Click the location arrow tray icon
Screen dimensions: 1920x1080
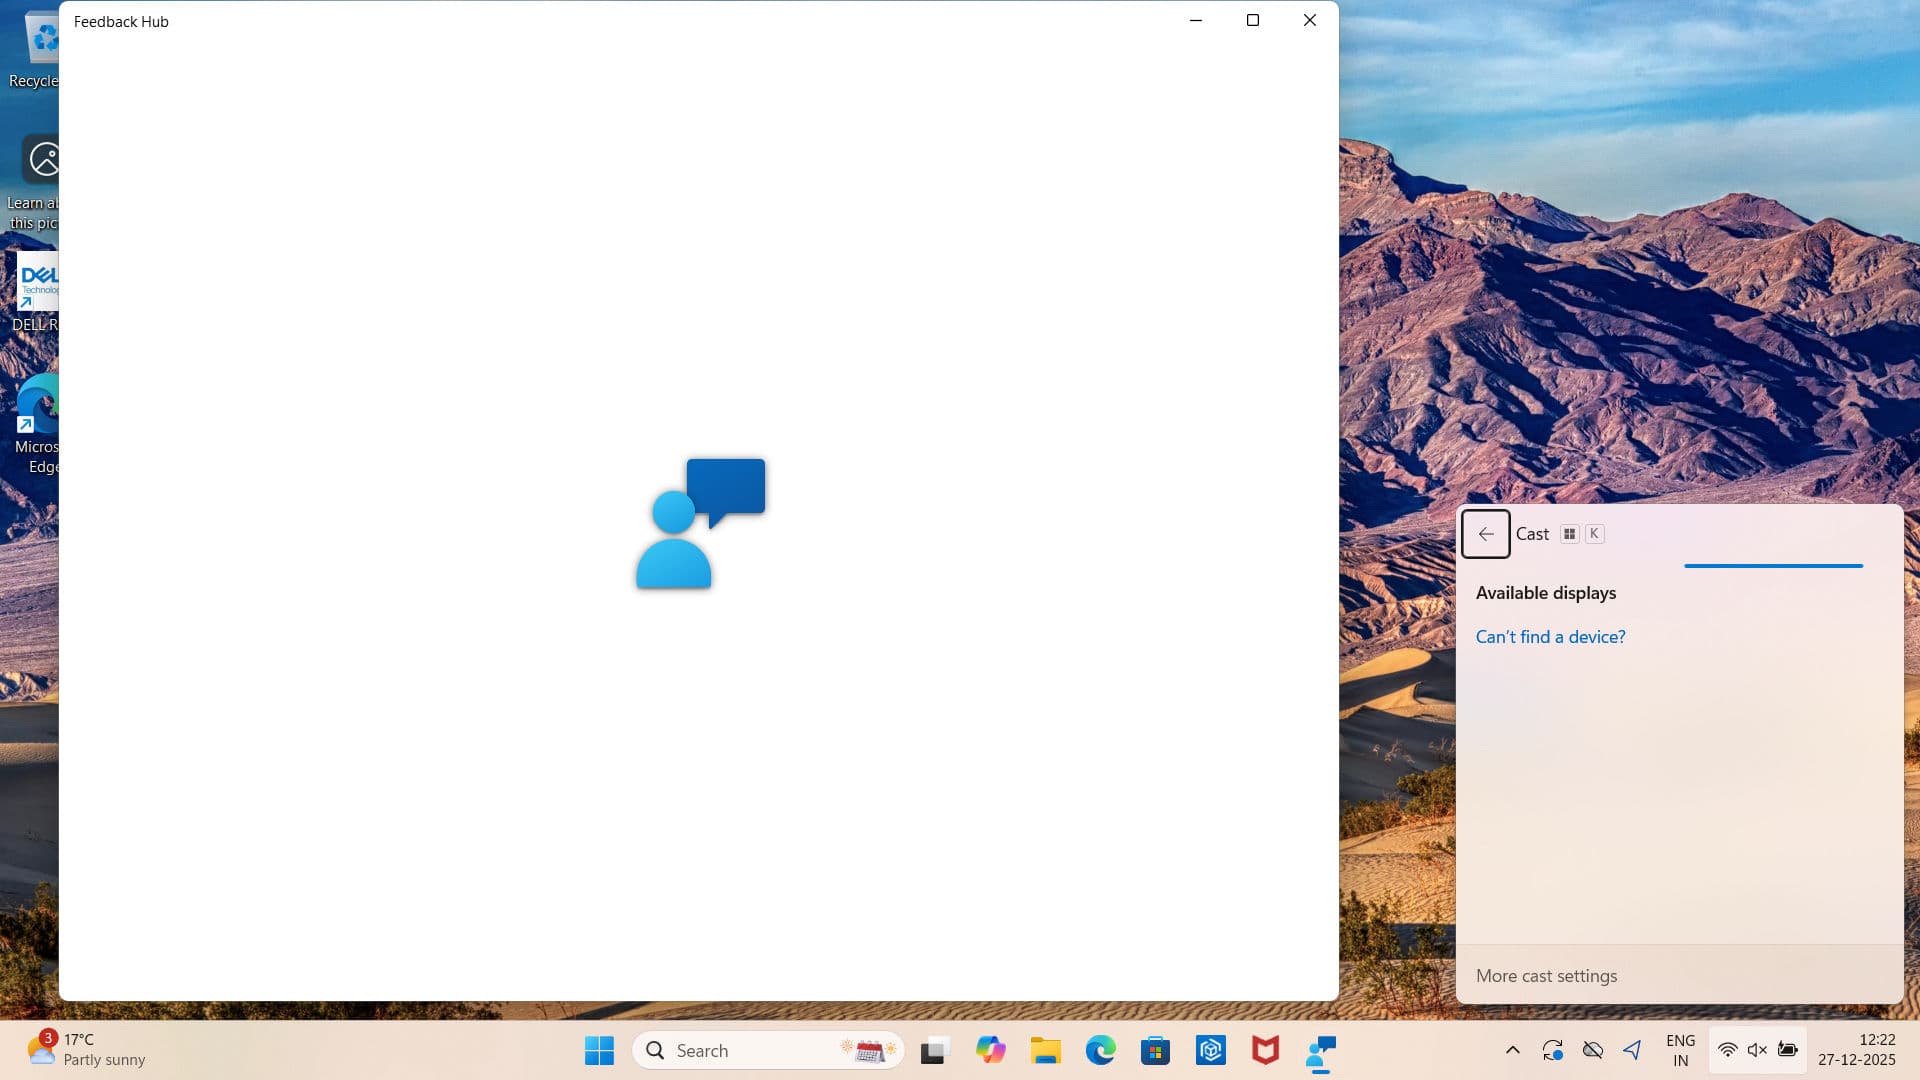click(1632, 1050)
